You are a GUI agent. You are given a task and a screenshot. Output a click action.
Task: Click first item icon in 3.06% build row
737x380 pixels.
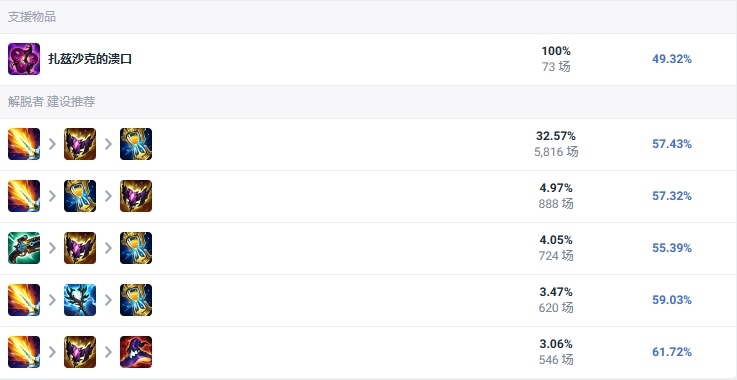pyautogui.click(x=24, y=352)
